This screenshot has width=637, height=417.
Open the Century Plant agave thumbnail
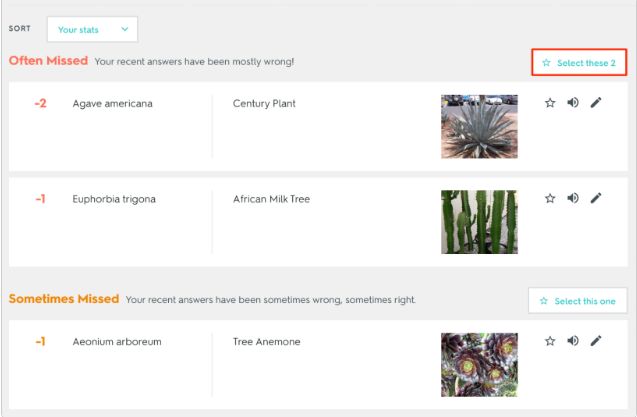[479, 126]
